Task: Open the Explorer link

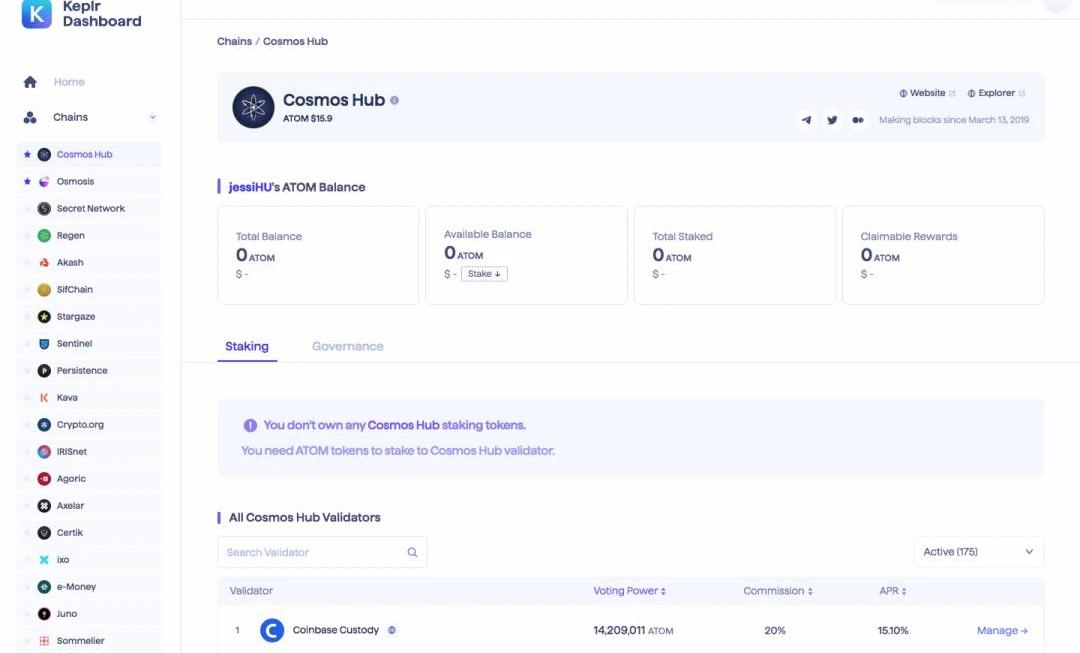Action: [x=996, y=93]
